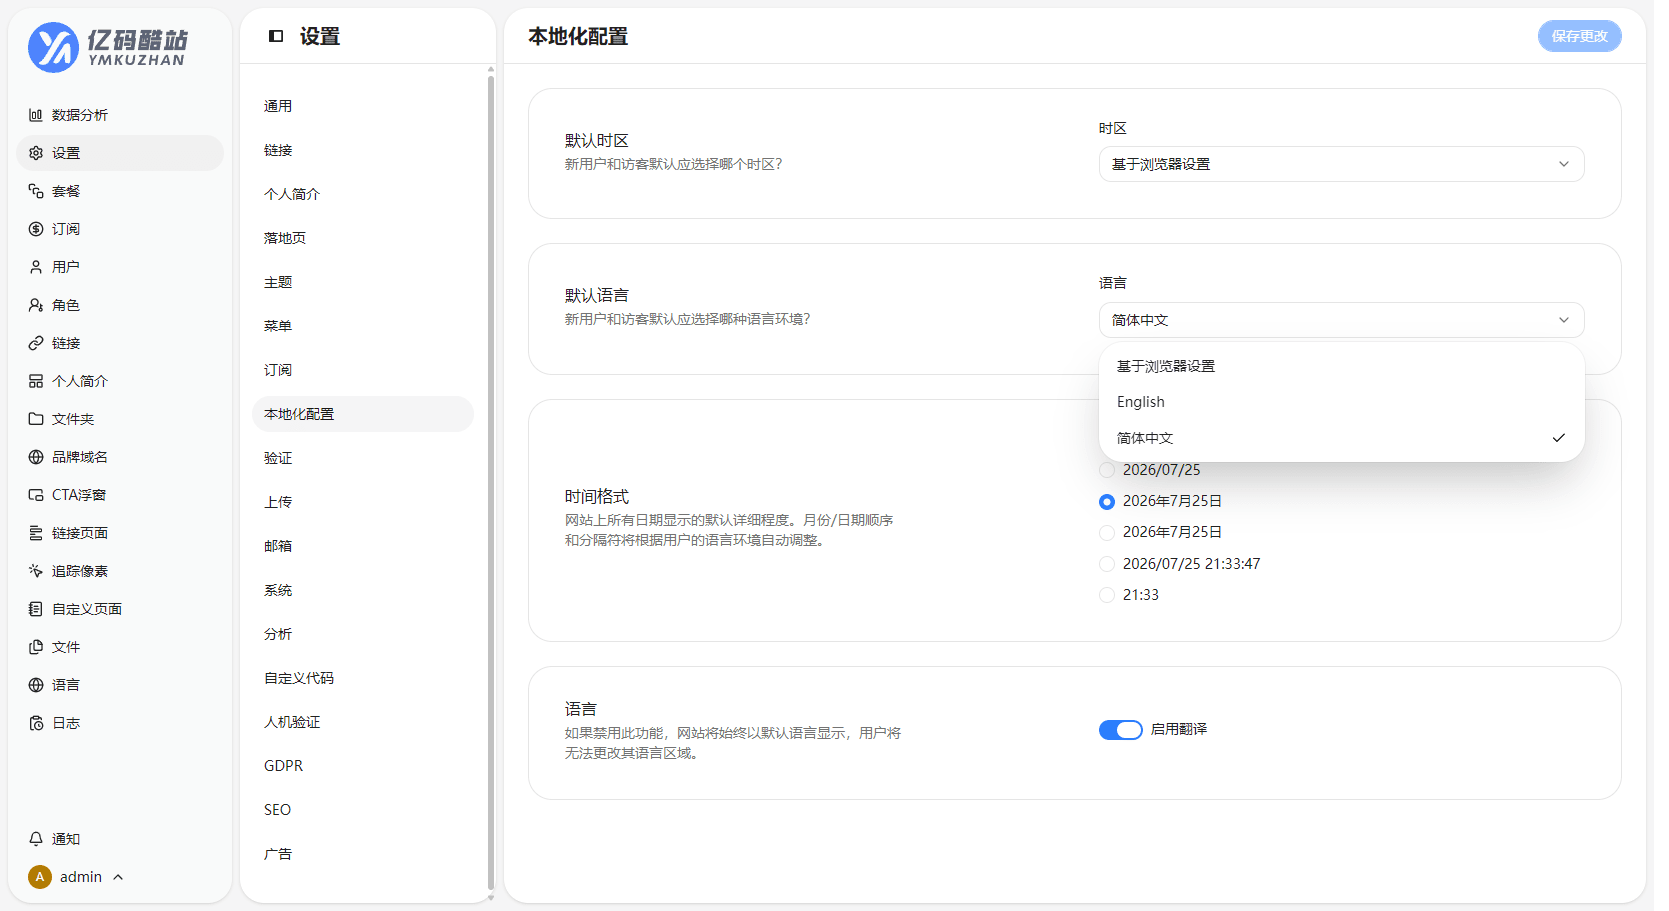Click the 数据分析 chart icon
Viewport: 1669px width, 911px height.
[36, 115]
